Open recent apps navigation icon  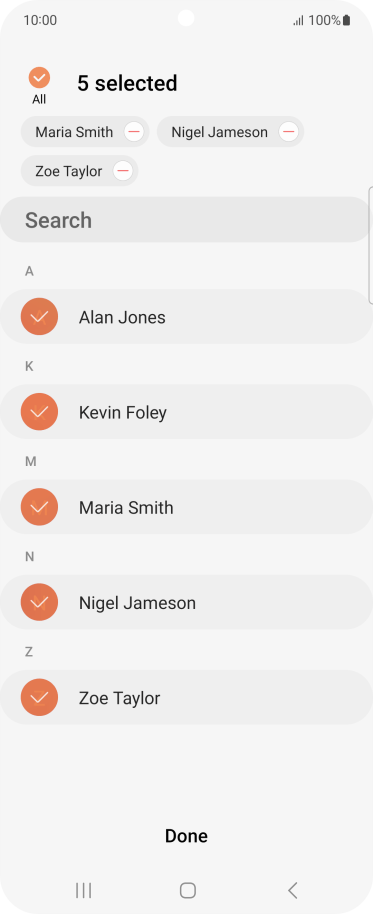coord(83,890)
